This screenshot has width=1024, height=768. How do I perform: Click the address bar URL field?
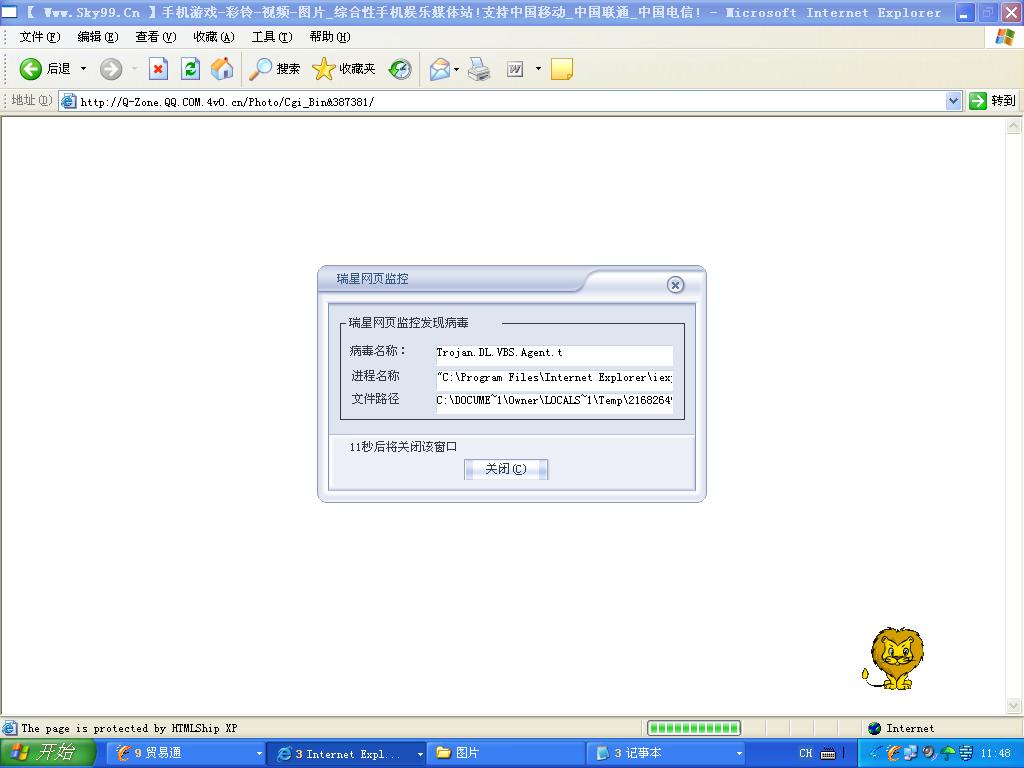509,101
